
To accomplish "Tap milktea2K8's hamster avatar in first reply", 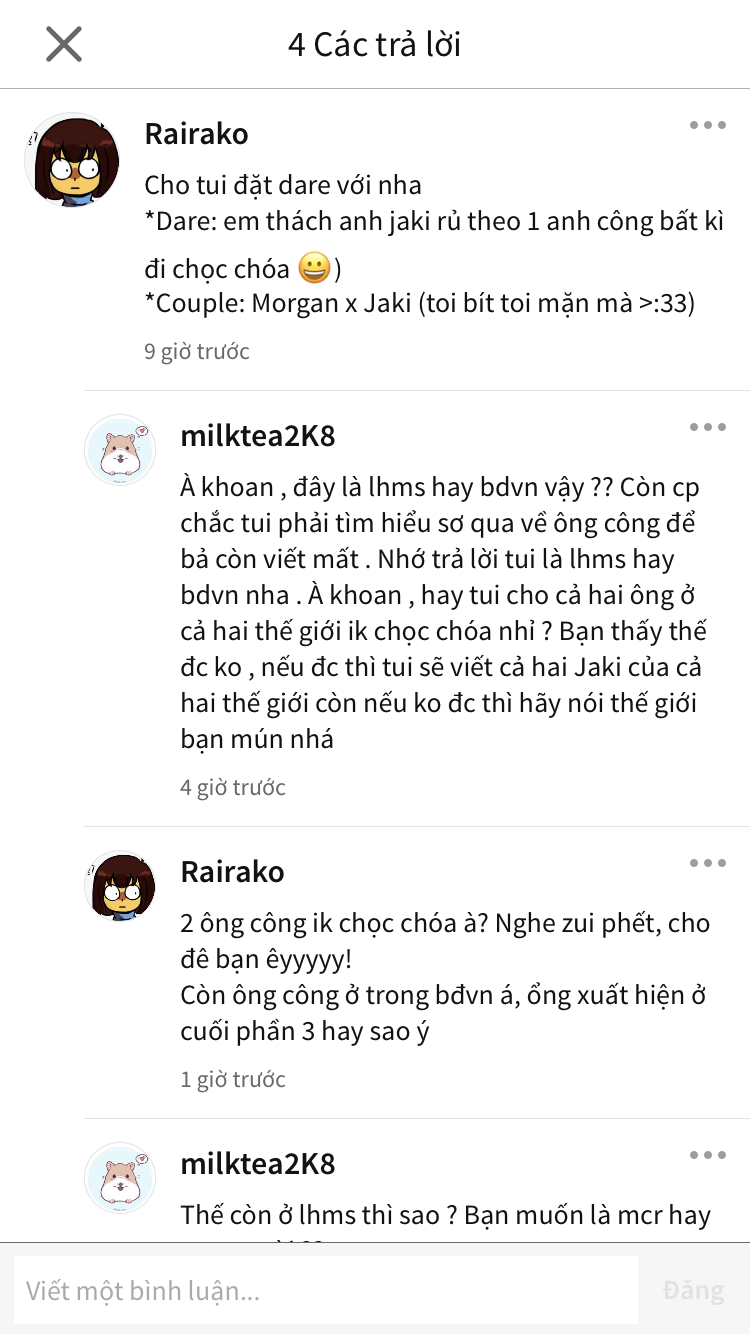I will point(120,450).
